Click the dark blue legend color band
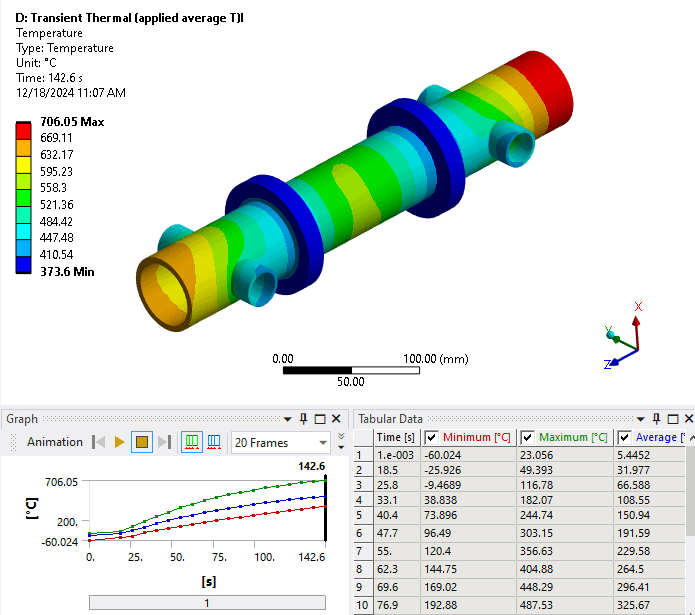Image resolution: width=695 pixels, height=615 pixels. pos(23,265)
